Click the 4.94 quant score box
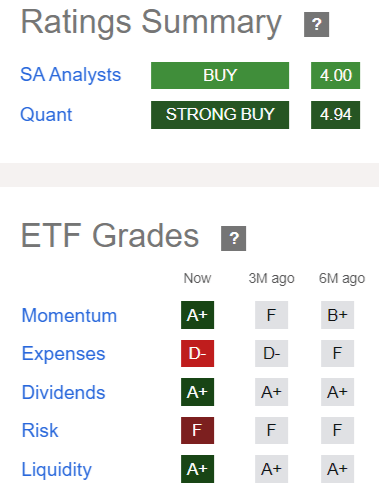The image size is (379, 492). click(335, 115)
